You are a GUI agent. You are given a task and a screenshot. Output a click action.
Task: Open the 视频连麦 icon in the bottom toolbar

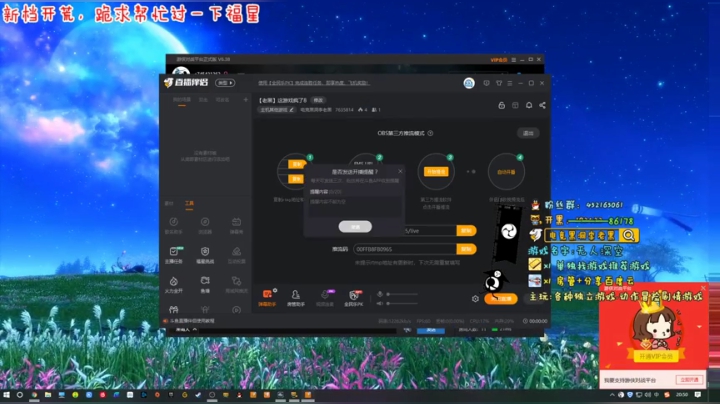coord(325,297)
